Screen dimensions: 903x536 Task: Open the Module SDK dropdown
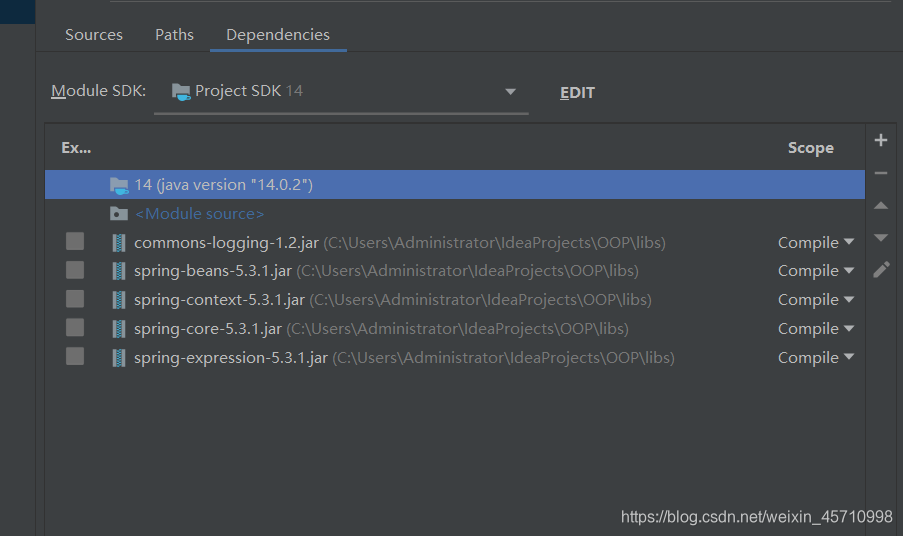pyautogui.click(x=341, y=92)
